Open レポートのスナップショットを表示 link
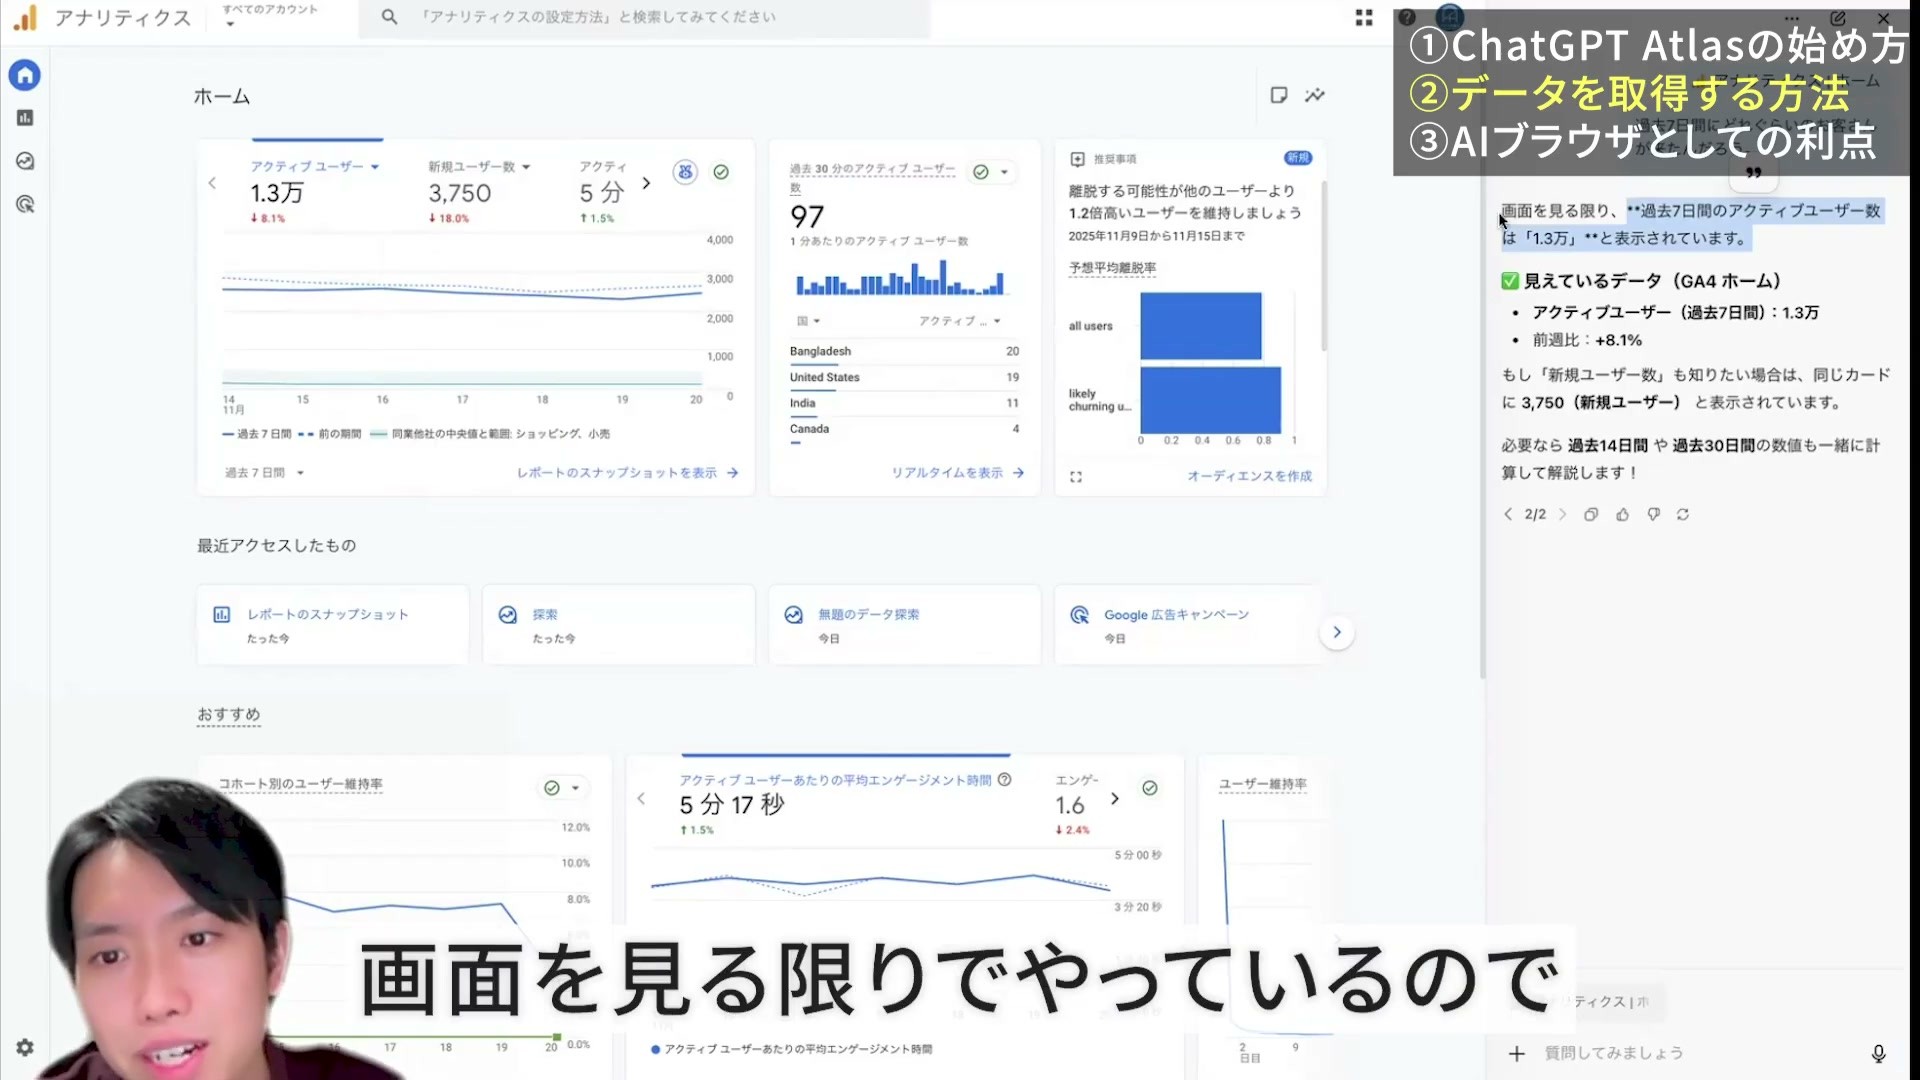The width and height of the screenshot is (1920, 1080). [x=627, y=473]
